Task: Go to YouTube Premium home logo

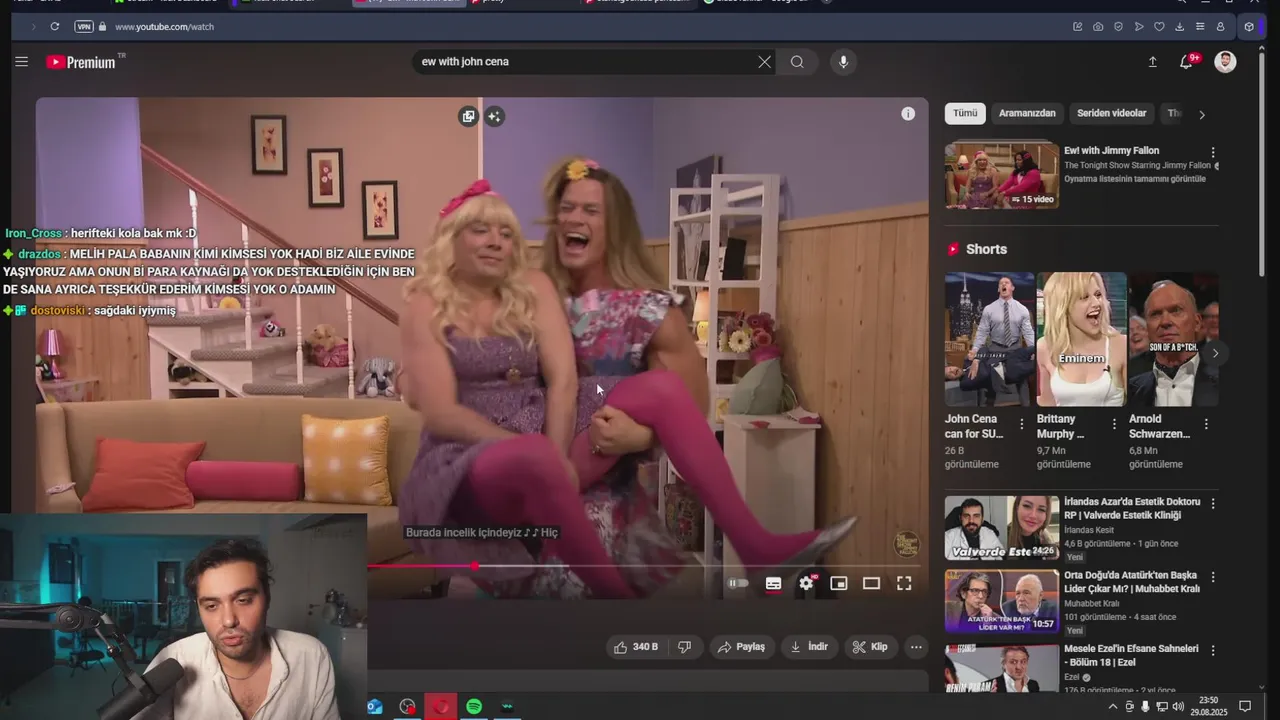Action: 82,62
